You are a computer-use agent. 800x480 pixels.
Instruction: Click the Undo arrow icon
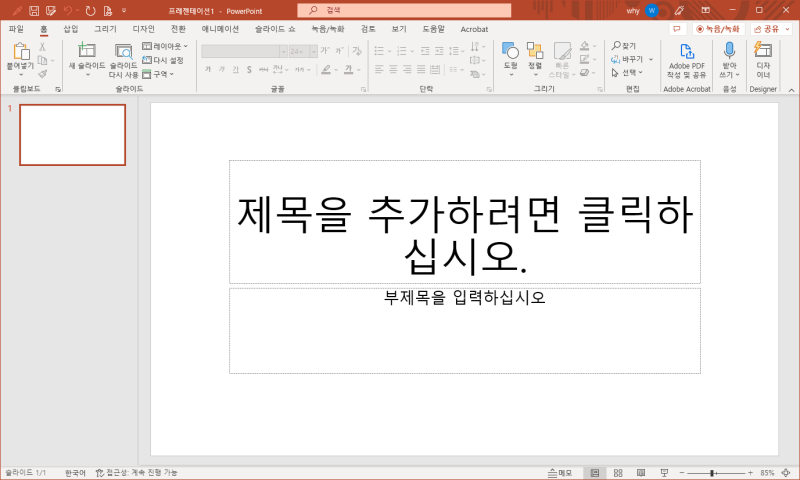(68, 11)
